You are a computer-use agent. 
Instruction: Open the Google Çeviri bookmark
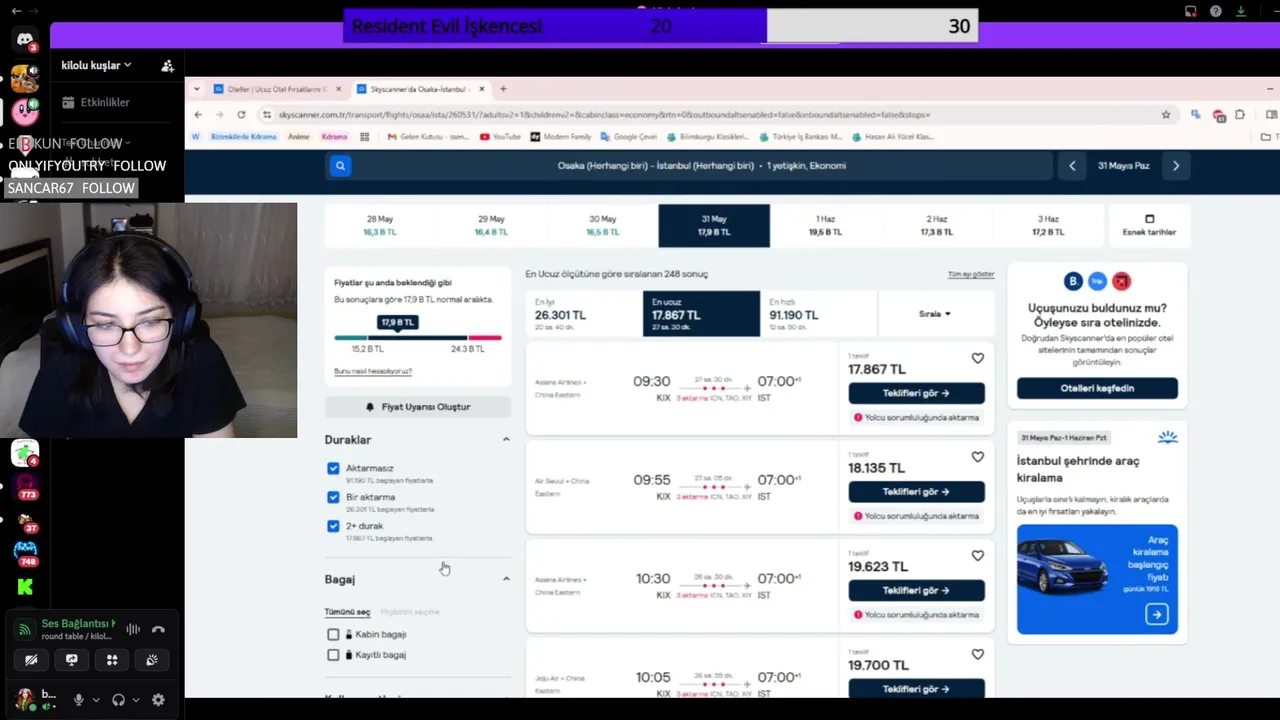click(629, 136)
